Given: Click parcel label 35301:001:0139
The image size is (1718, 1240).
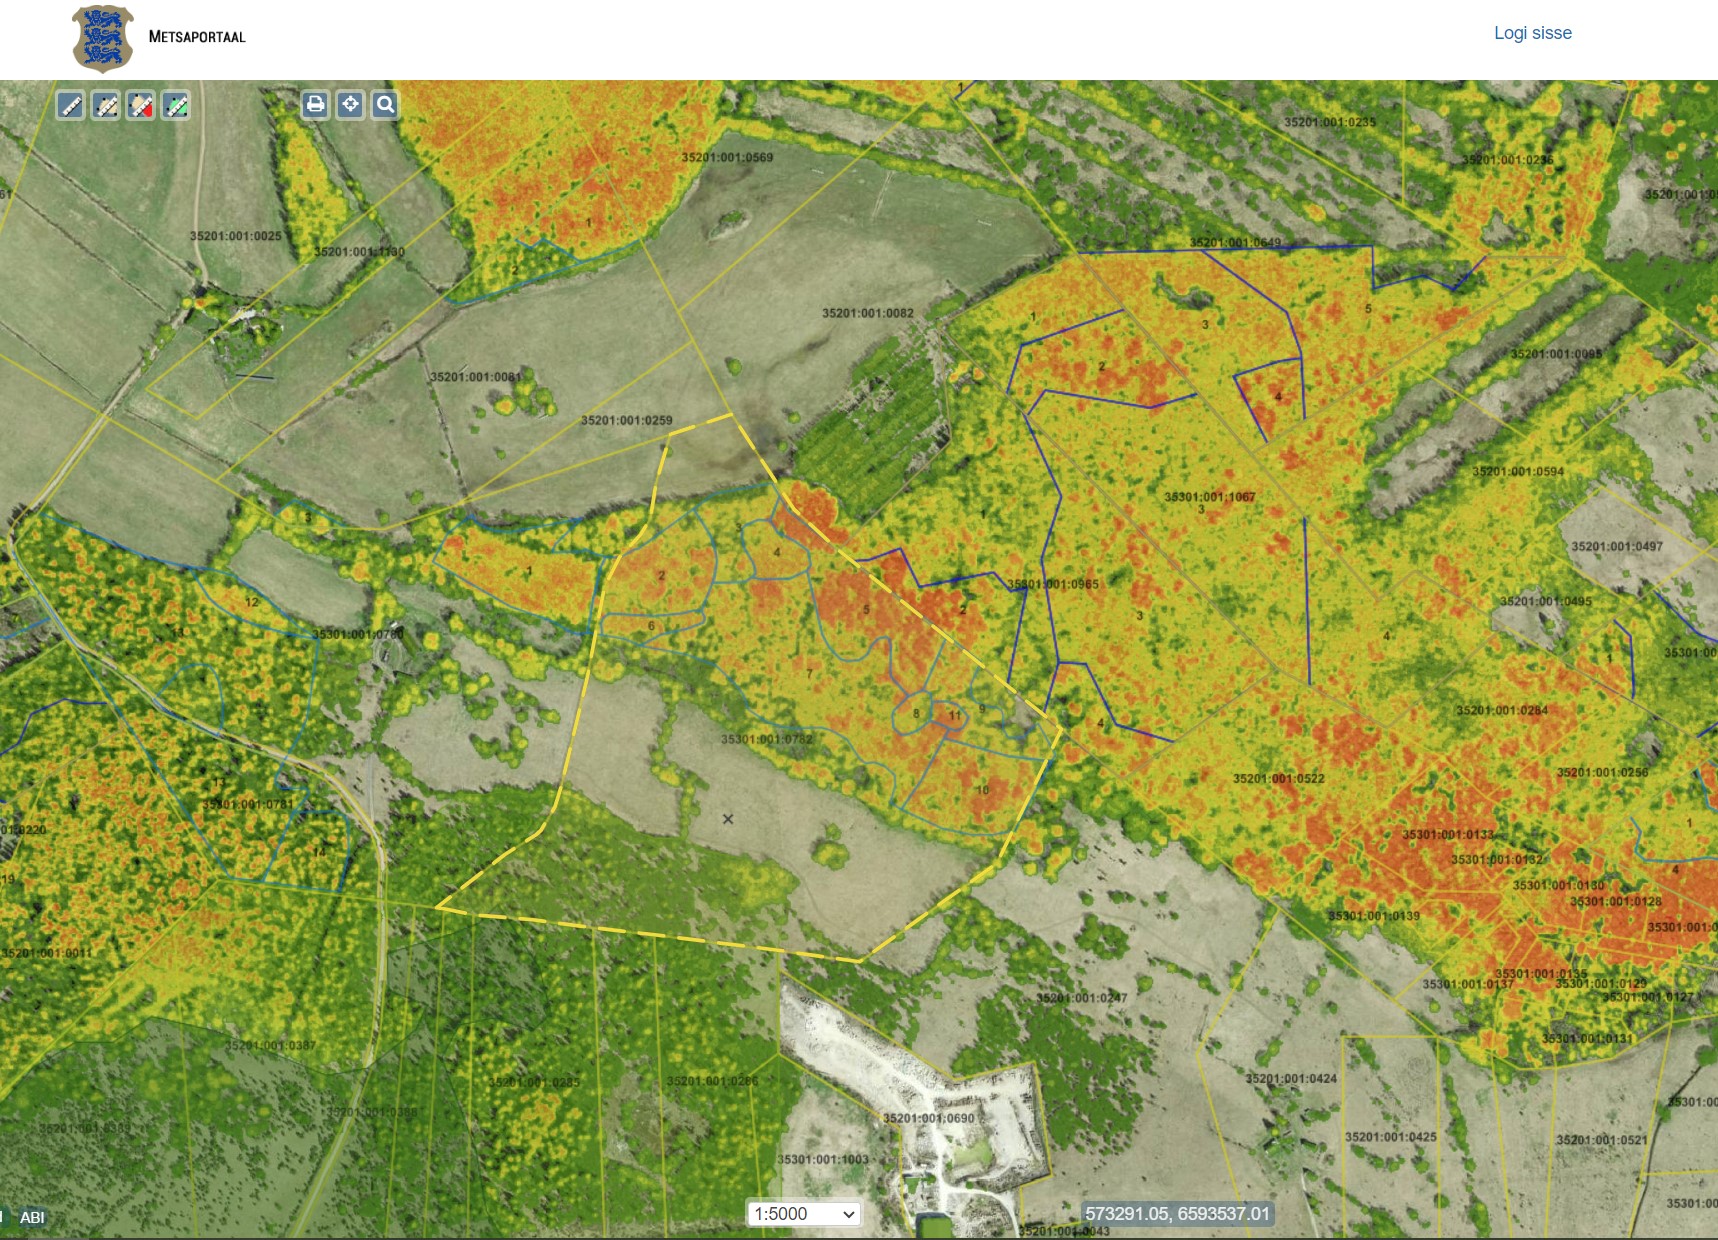Looking at the screenshot, I should (1374, 916).
